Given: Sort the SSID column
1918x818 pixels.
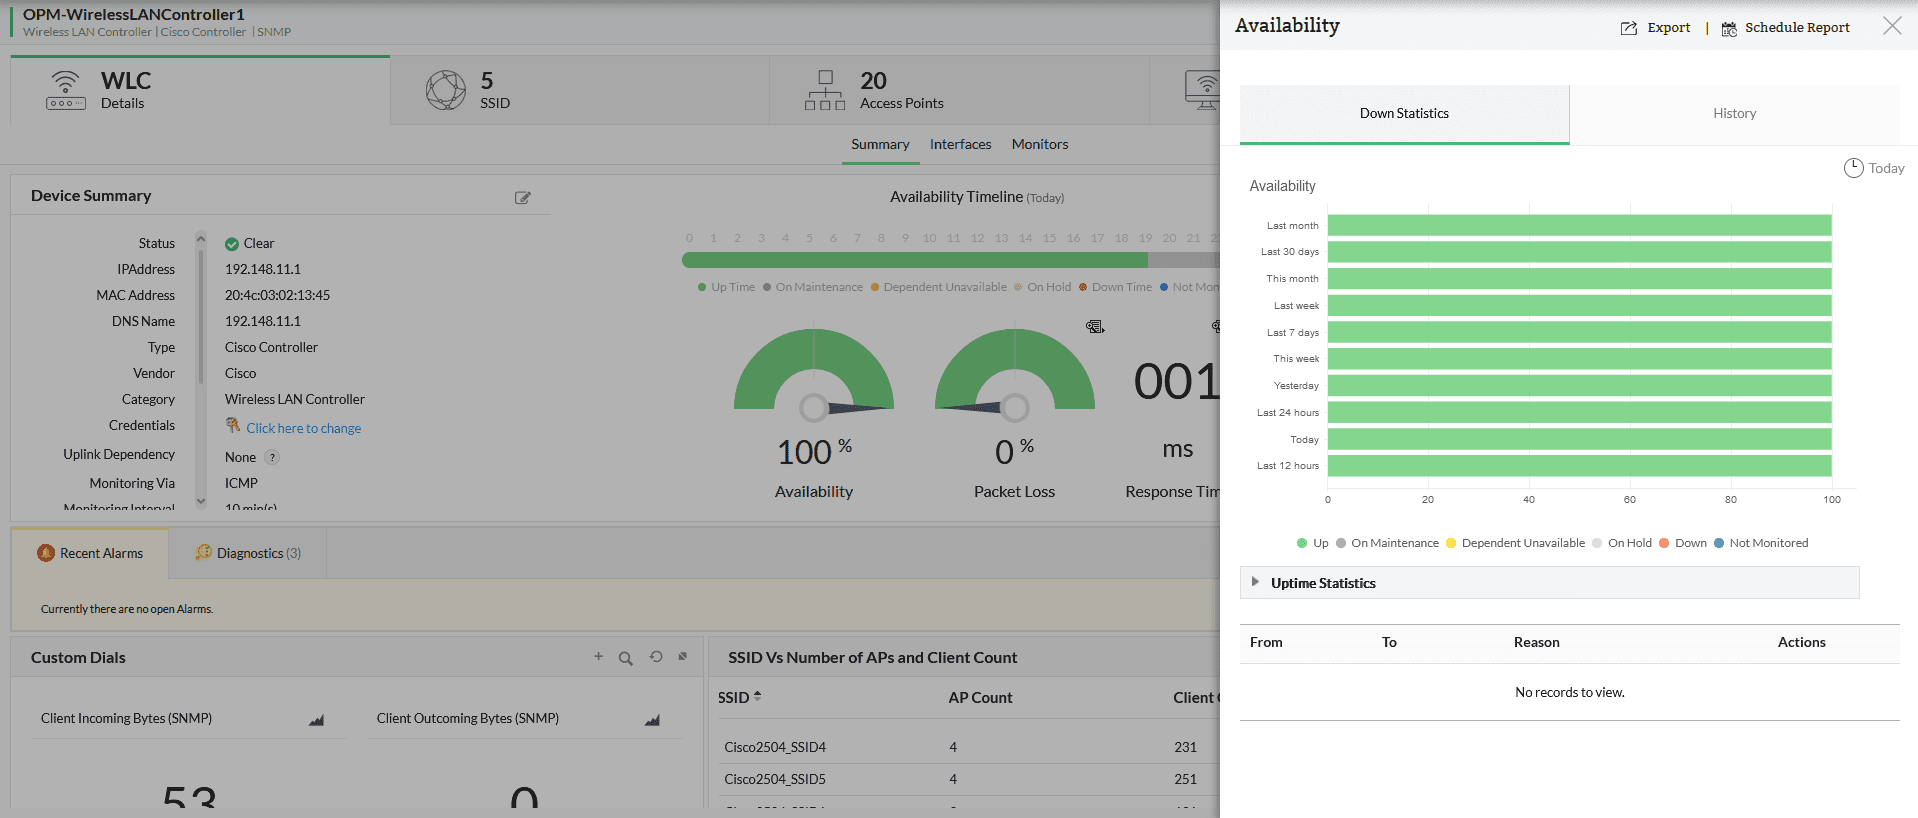Looking at the screenshot, I should tap(757, 697).
